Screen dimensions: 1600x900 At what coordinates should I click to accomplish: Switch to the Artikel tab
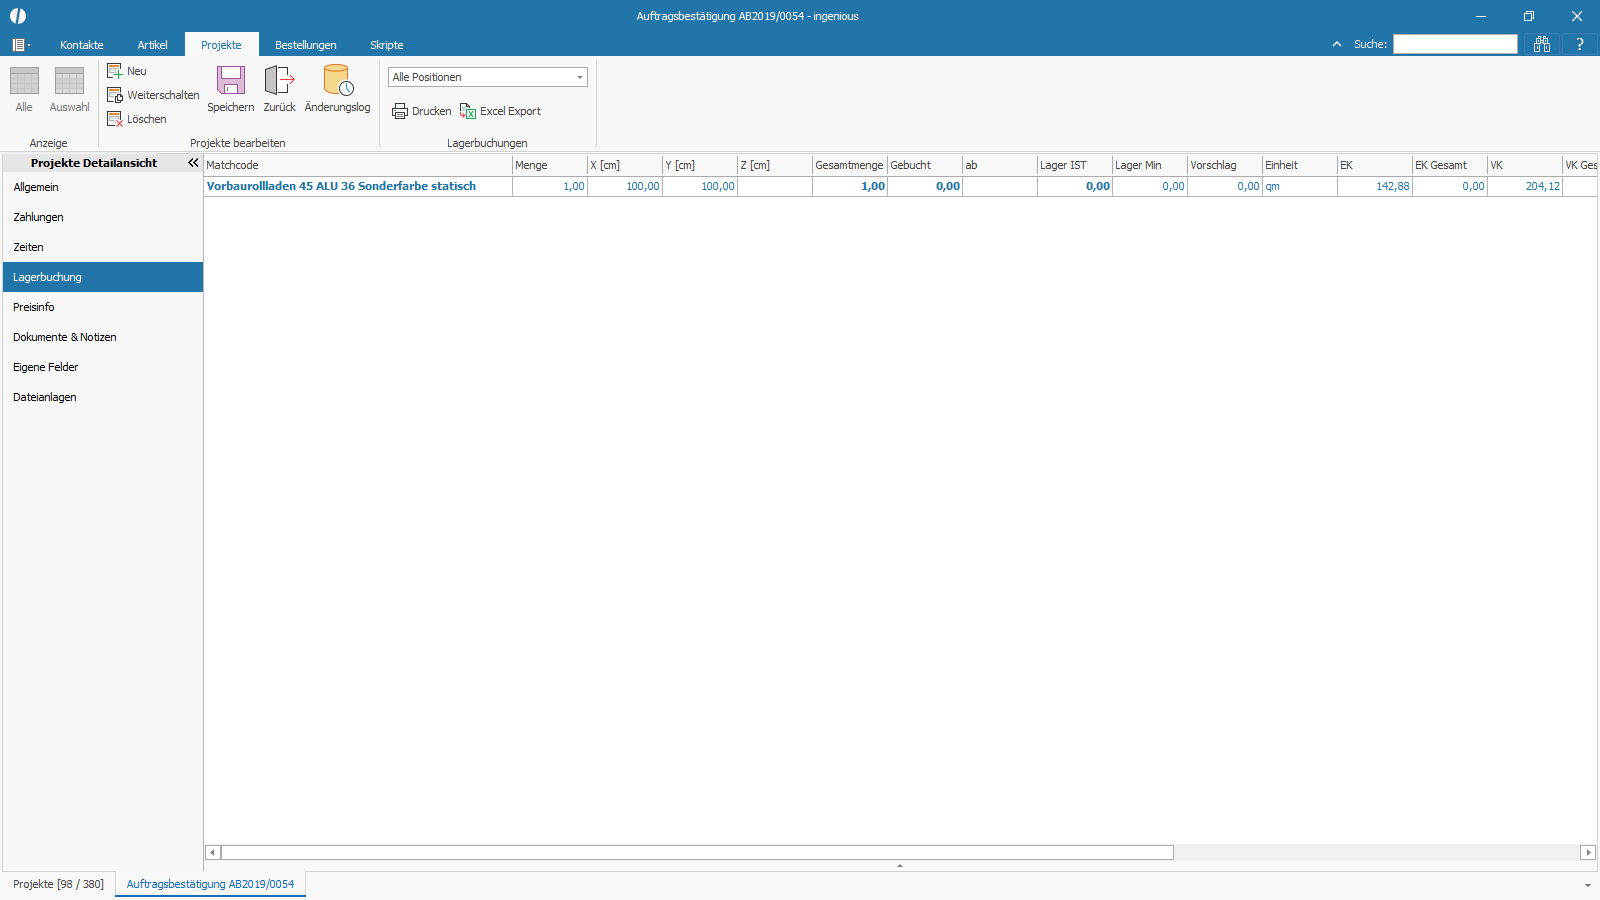point(153,45)
